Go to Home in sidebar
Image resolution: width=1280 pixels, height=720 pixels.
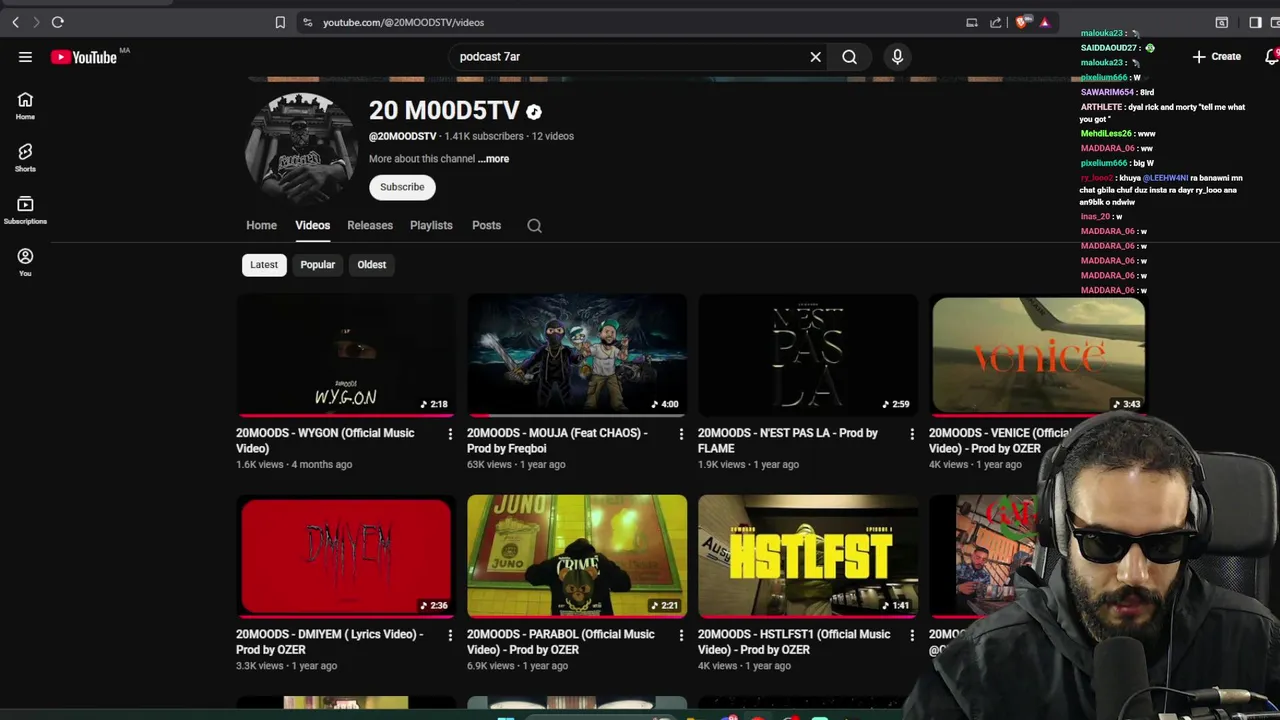tap(25, 106)
